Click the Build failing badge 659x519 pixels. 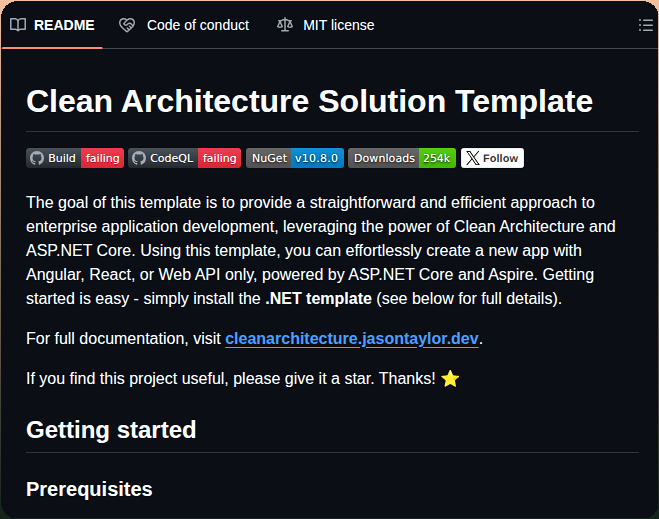click(75, 158)
